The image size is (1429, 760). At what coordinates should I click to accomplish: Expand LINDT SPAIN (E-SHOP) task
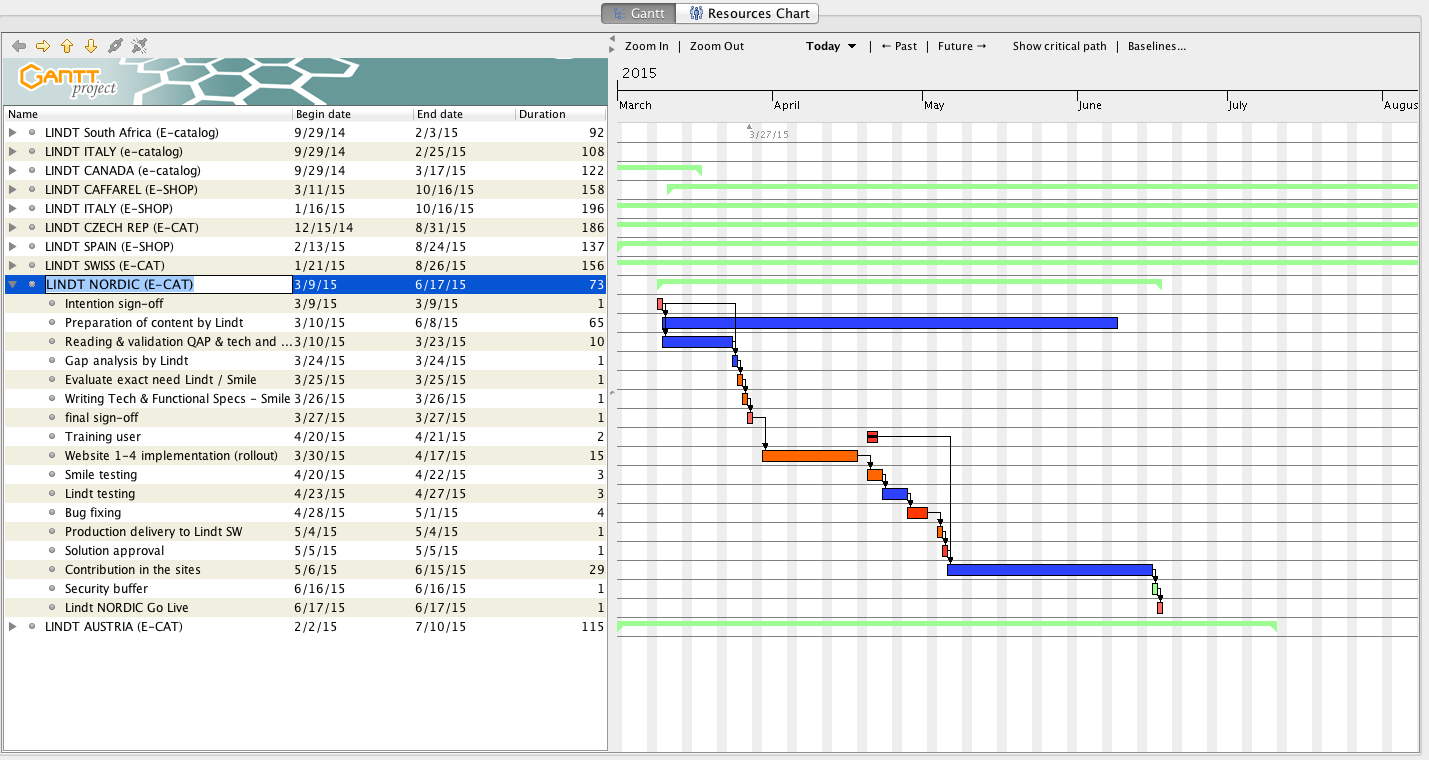(x=12, y=246)
